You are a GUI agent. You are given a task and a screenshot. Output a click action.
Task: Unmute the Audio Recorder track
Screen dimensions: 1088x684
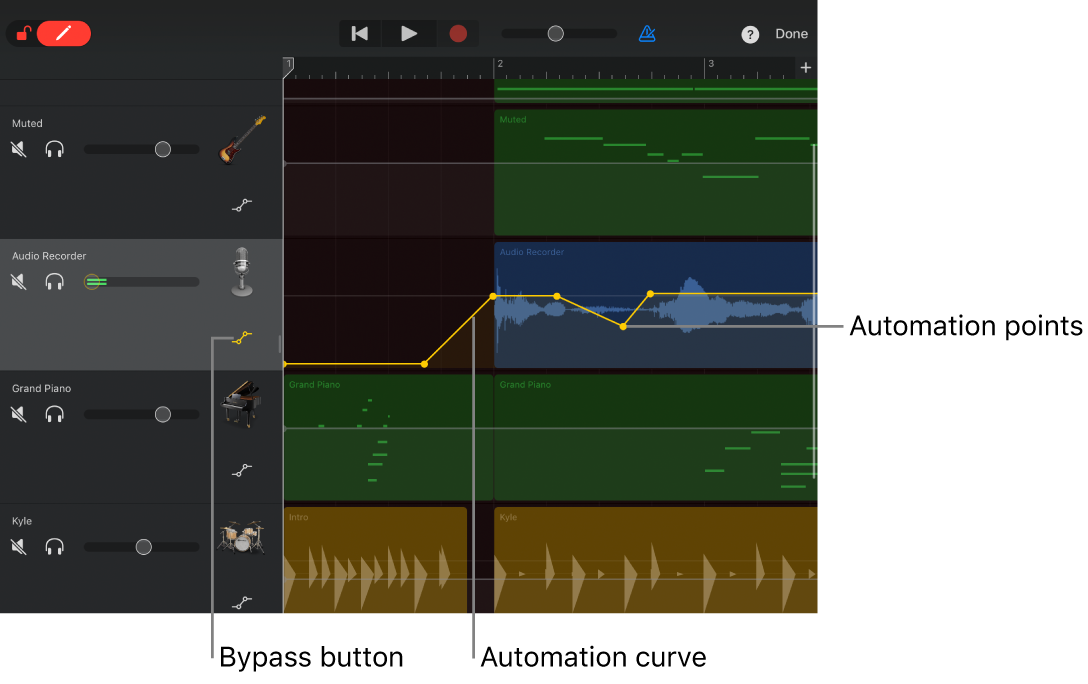(18, 281)
